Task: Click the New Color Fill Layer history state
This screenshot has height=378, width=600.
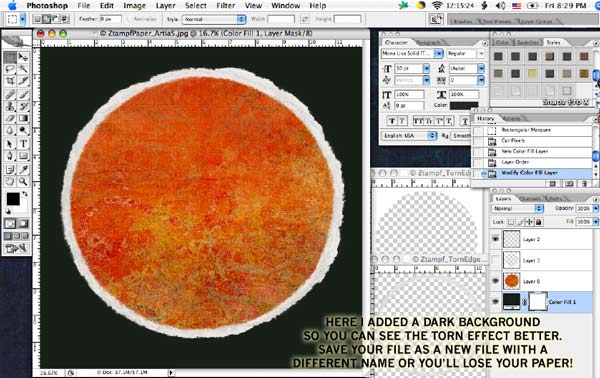Action: (533, 152)
